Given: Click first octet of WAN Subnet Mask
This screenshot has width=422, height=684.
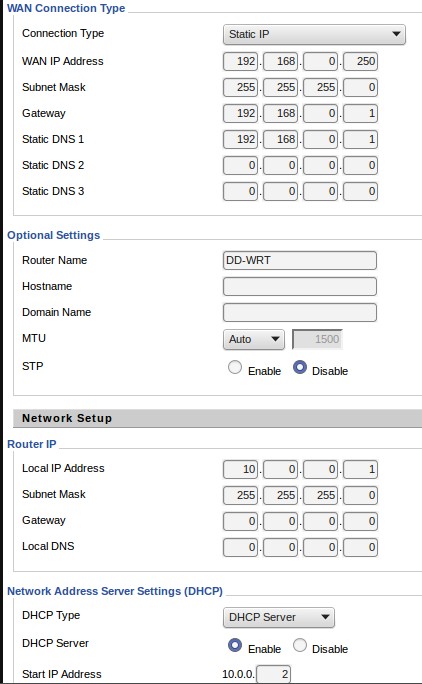Looking at the screenshot, I should click(x=240, y=87).
